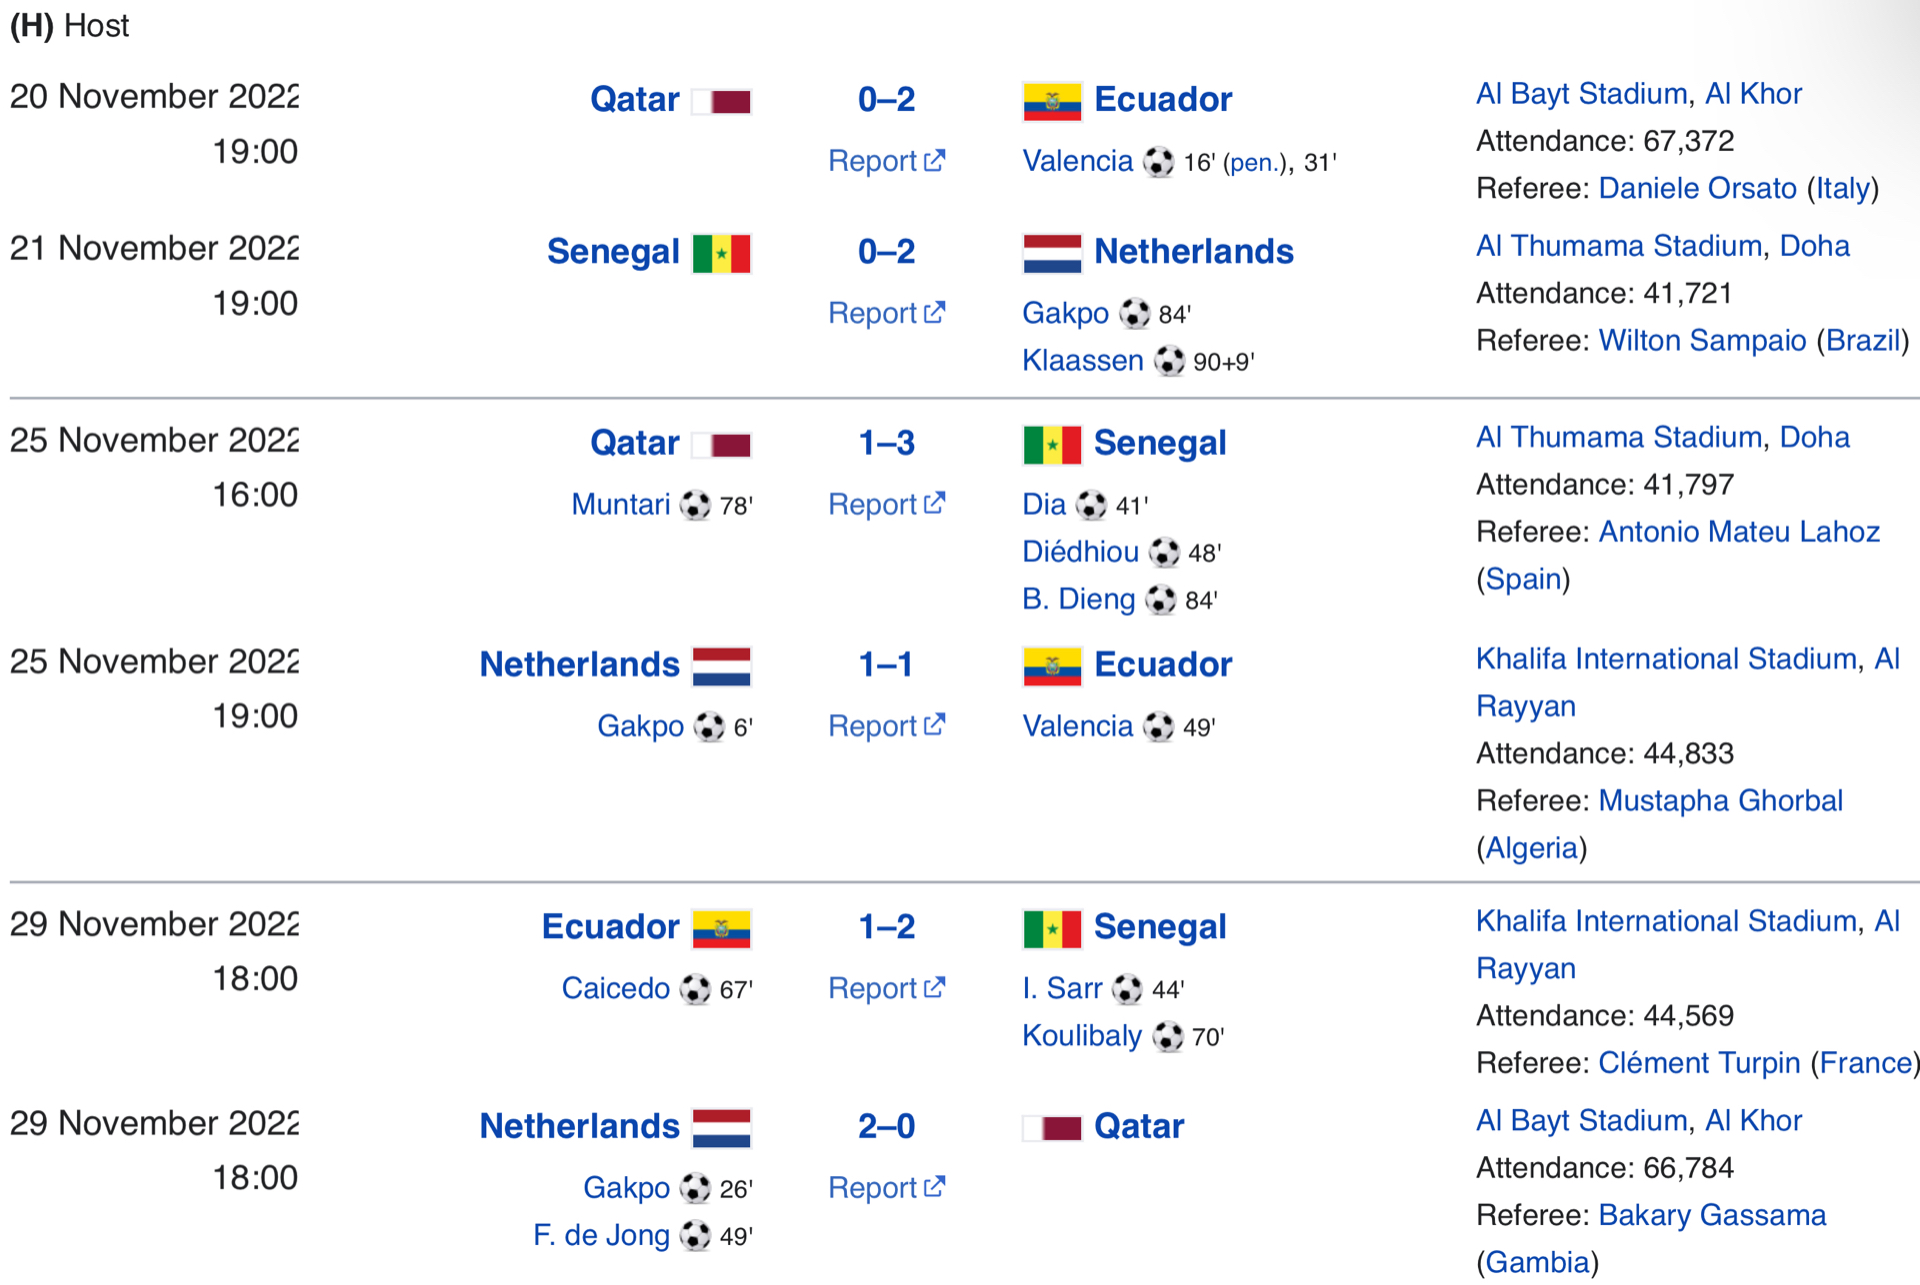
Task: Open Bakary Gassama referee link
Action: coord(1712,1215)
